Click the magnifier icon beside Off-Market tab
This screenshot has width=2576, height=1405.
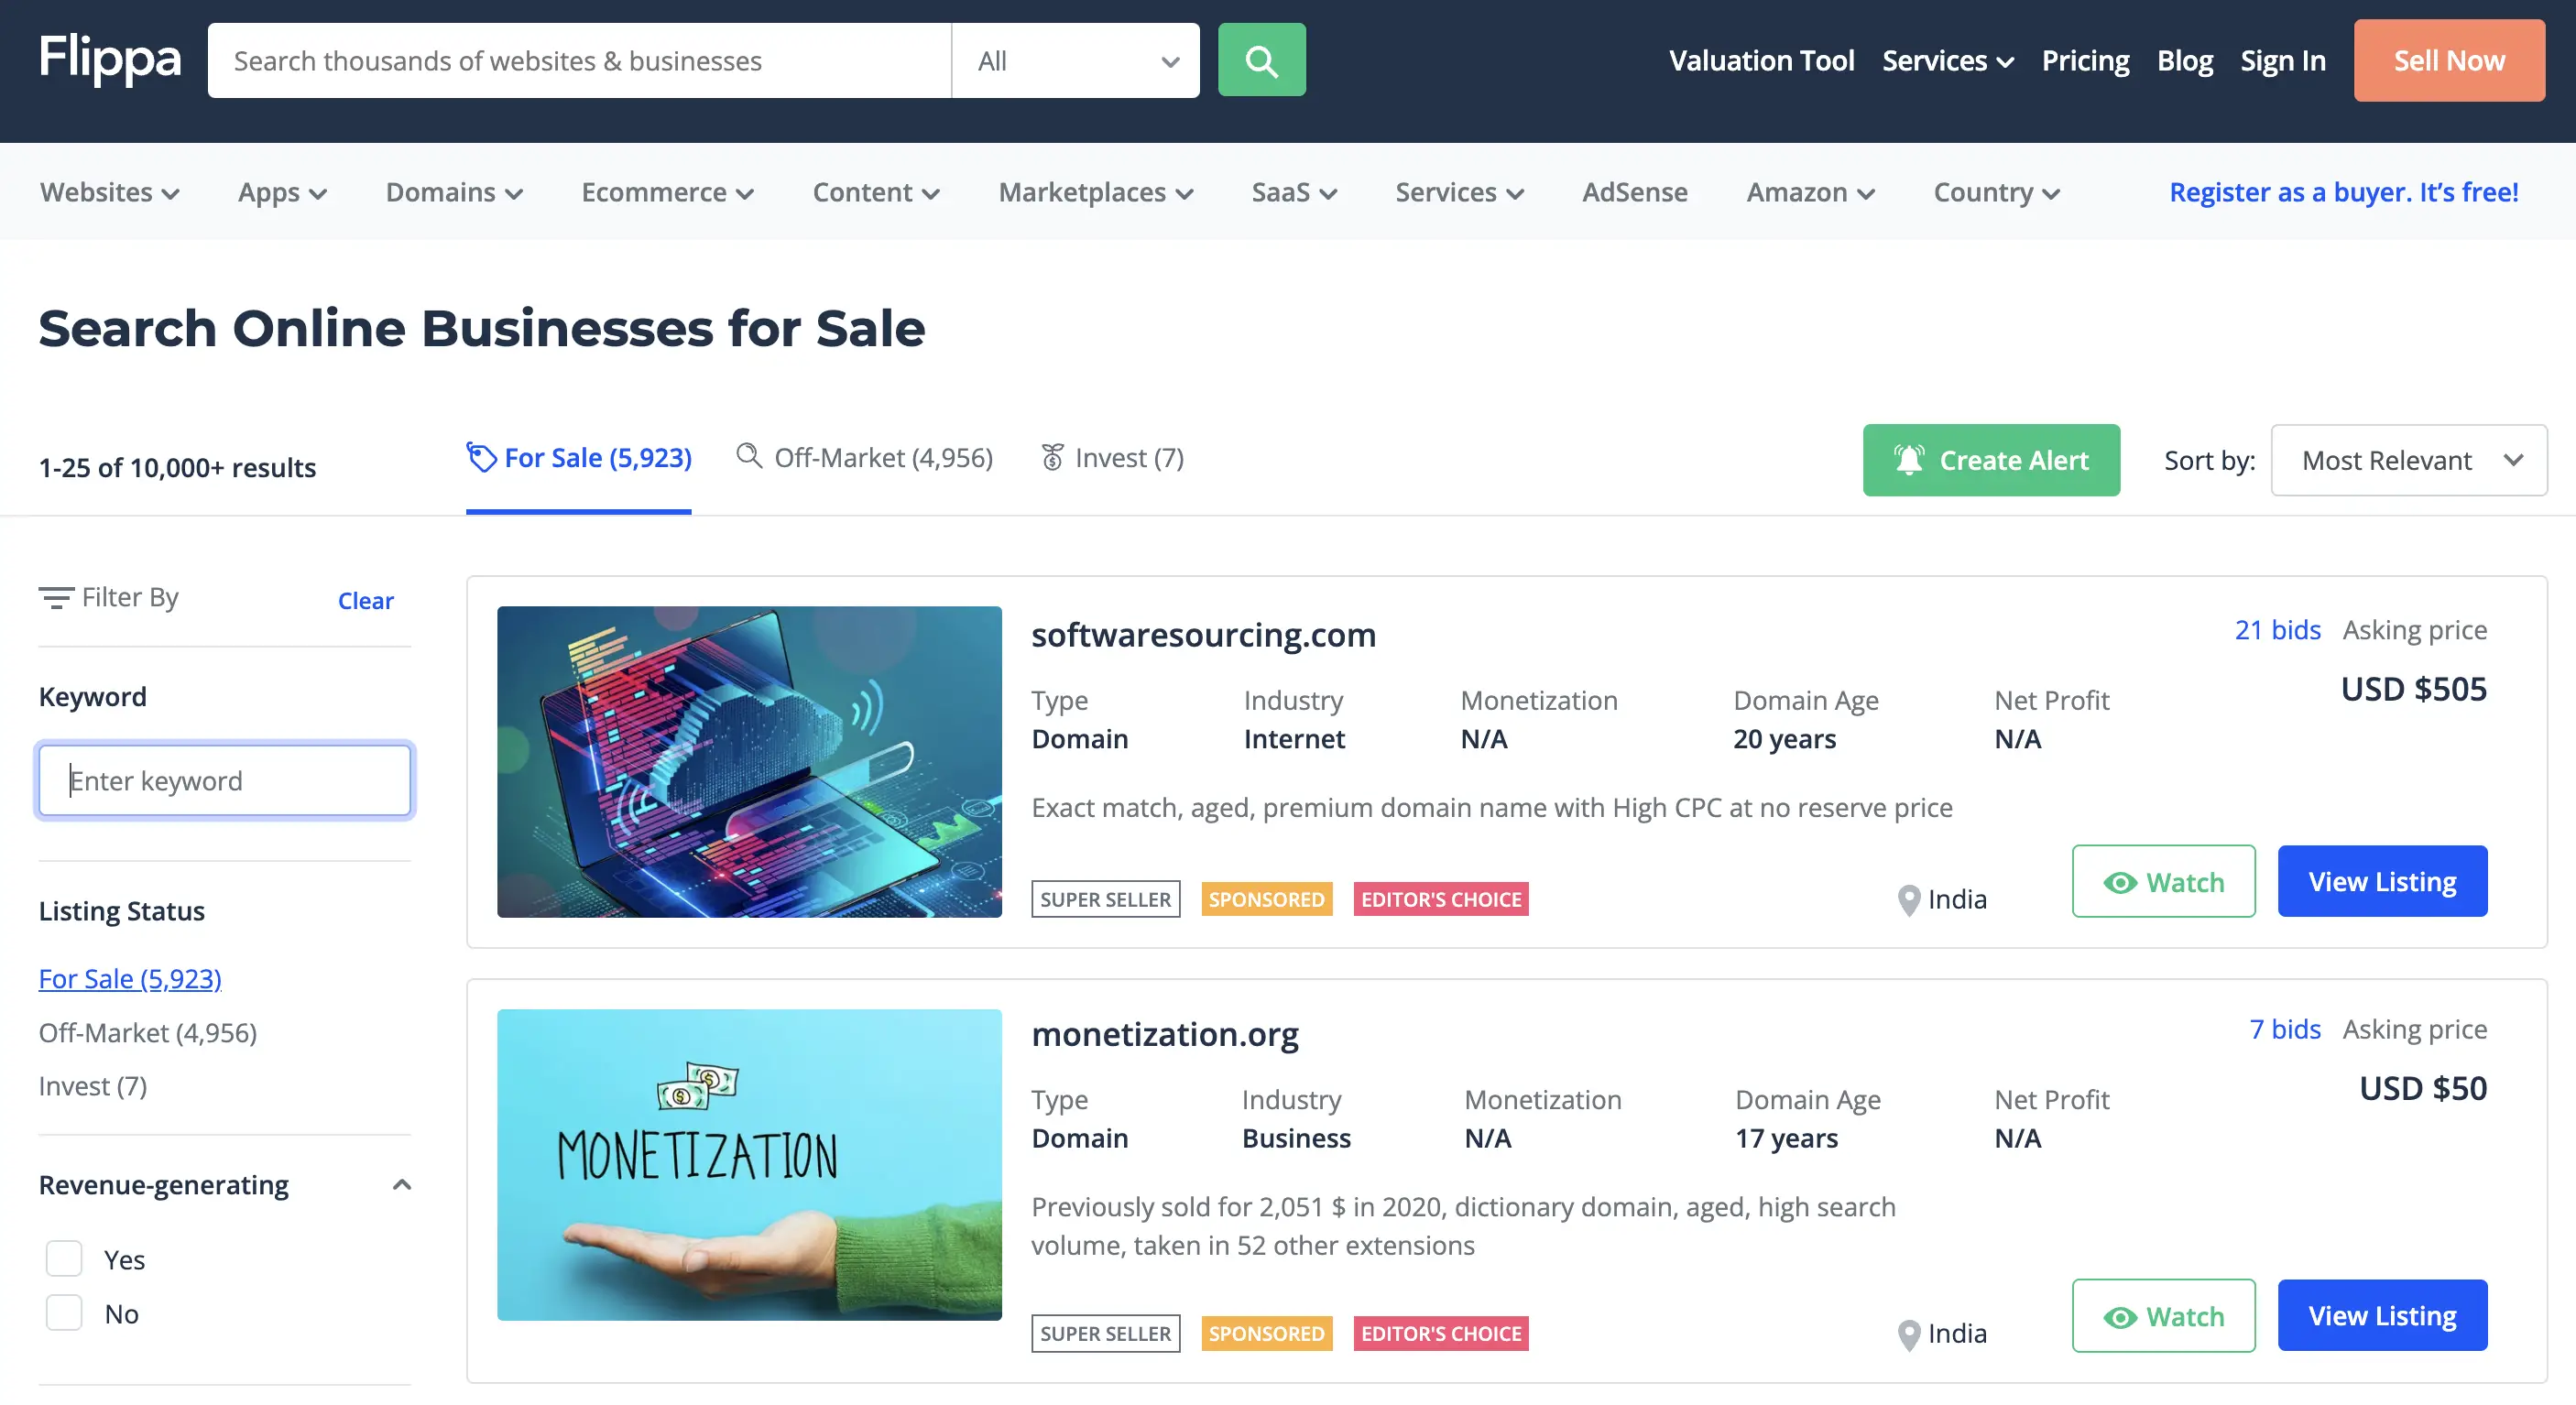tap(748, 456)
